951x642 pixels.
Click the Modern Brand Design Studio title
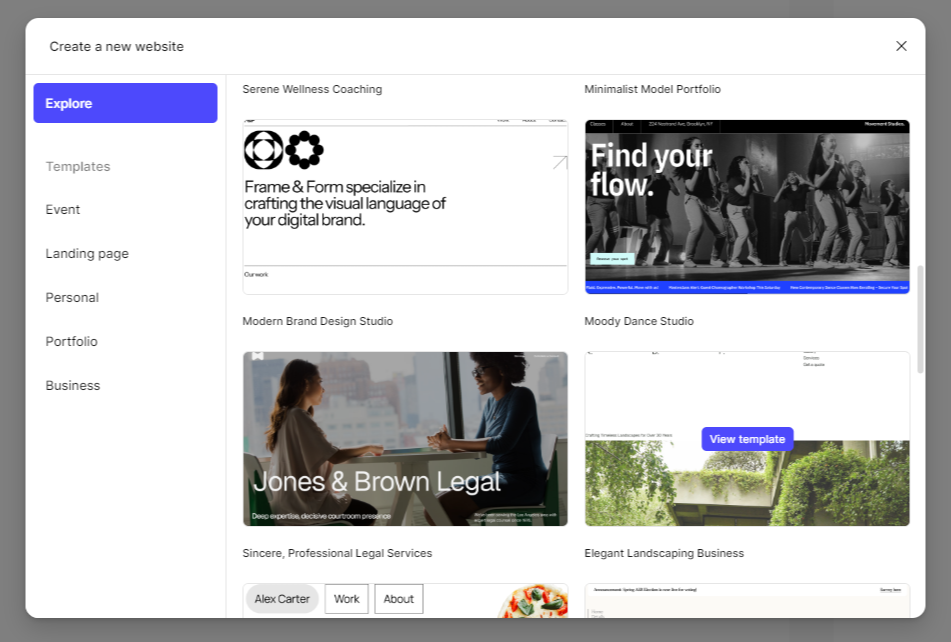[x=318, y=321]
